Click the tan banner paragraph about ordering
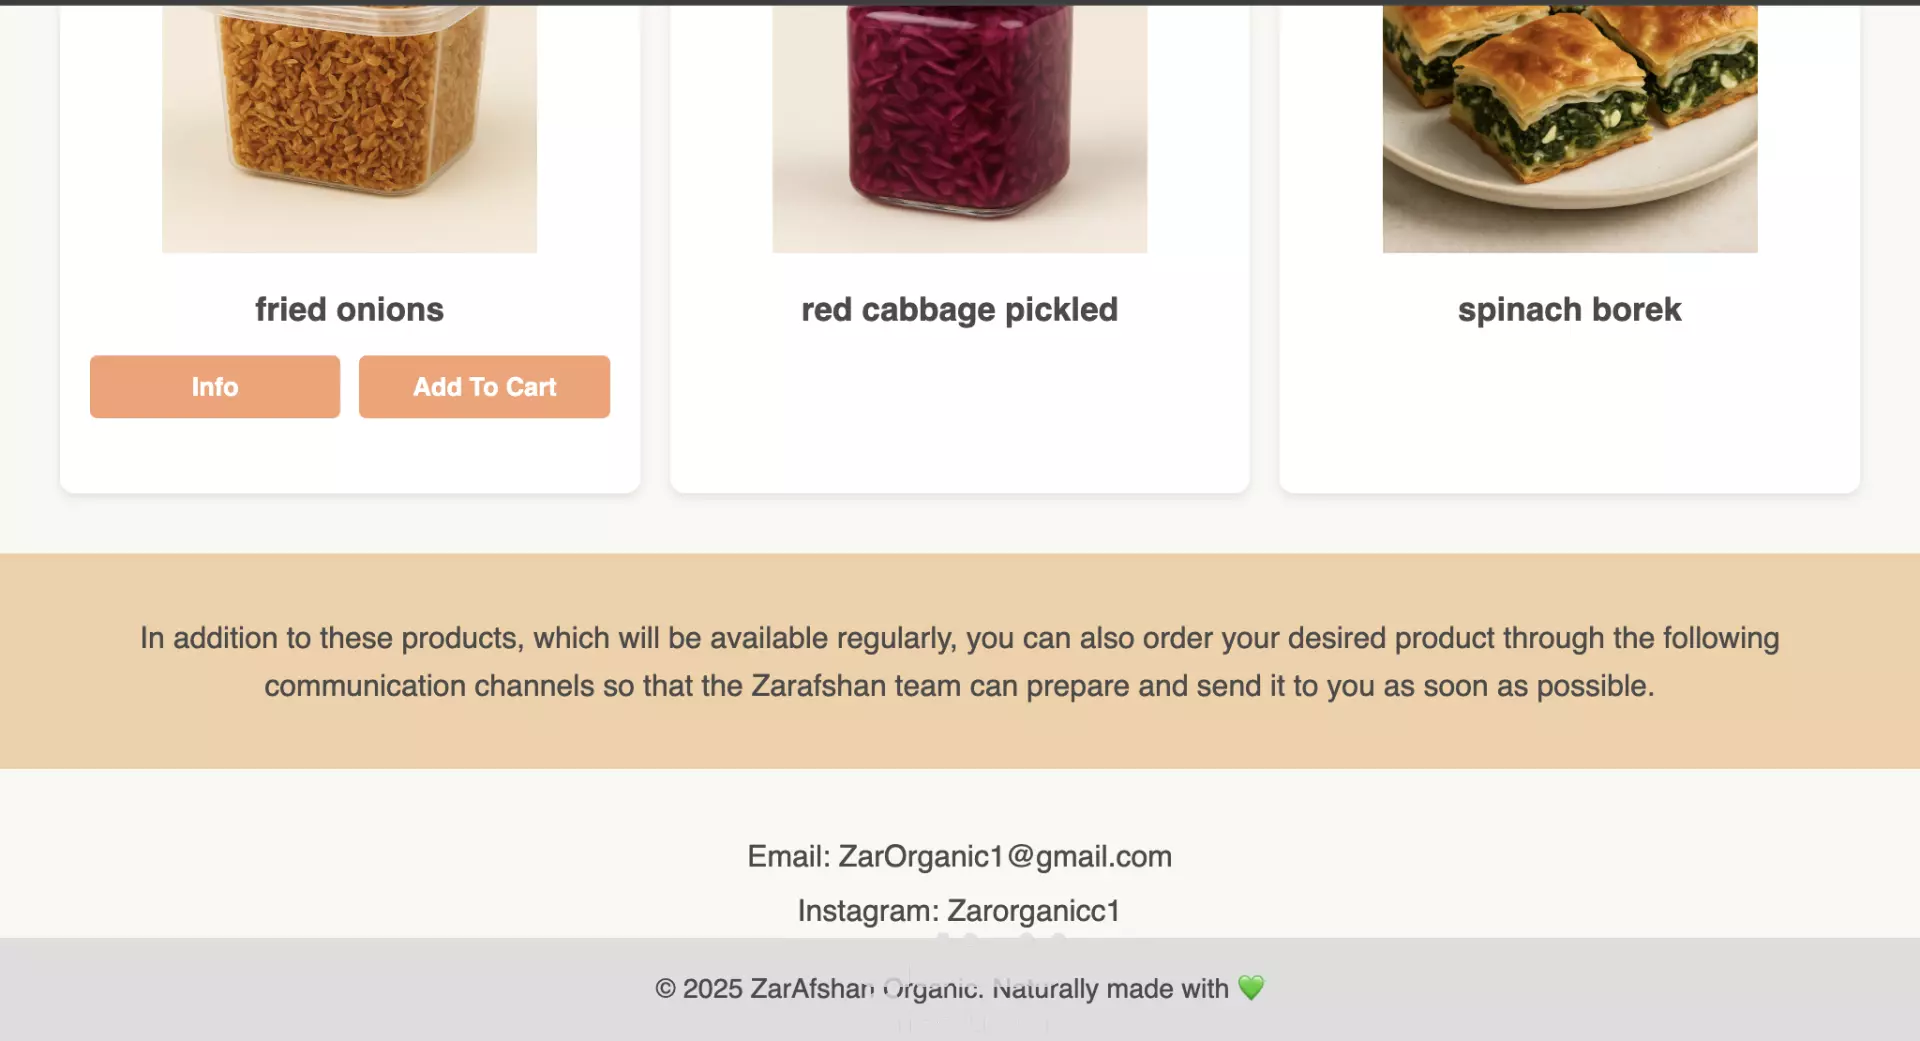Viewport: 1920px width, 1041px height. point(960,662)
